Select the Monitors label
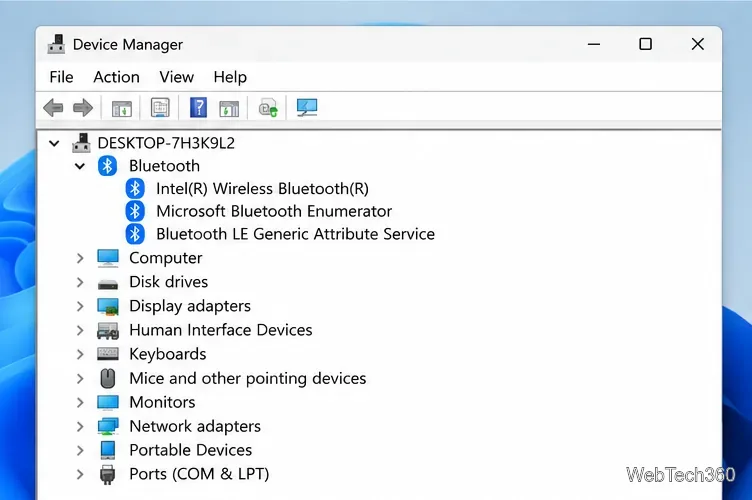752x500 pixels. pyautogui.click(x=163, y=402)
